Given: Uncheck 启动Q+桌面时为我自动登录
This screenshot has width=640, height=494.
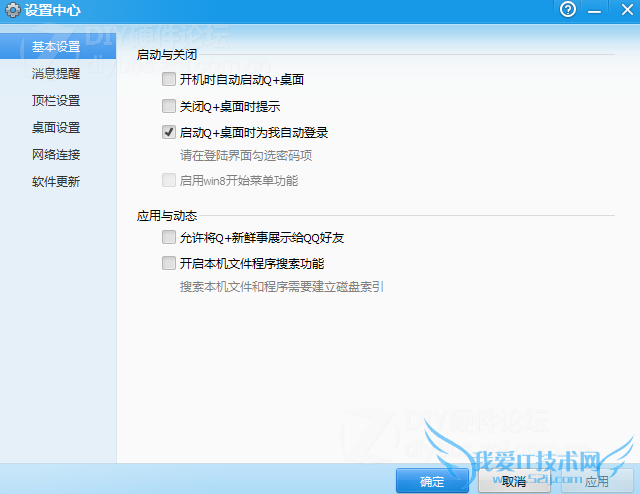Looking at the screenshot, I should (169, 132).
